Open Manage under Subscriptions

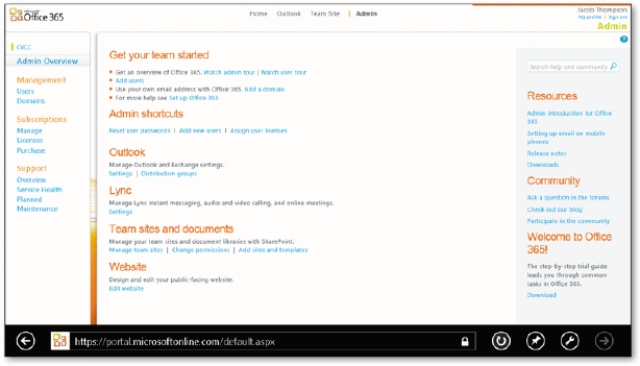click(29, 131)
